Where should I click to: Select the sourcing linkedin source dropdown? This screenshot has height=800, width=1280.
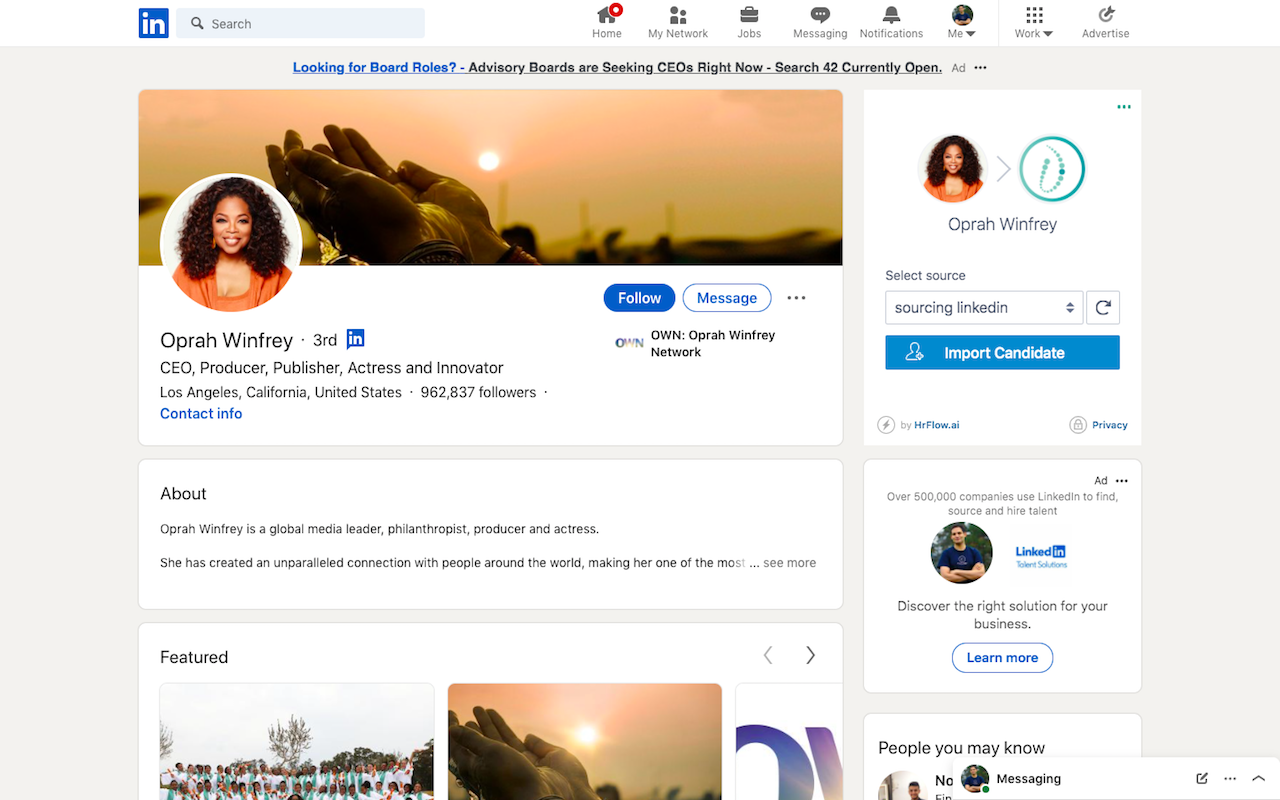(984, 308)
